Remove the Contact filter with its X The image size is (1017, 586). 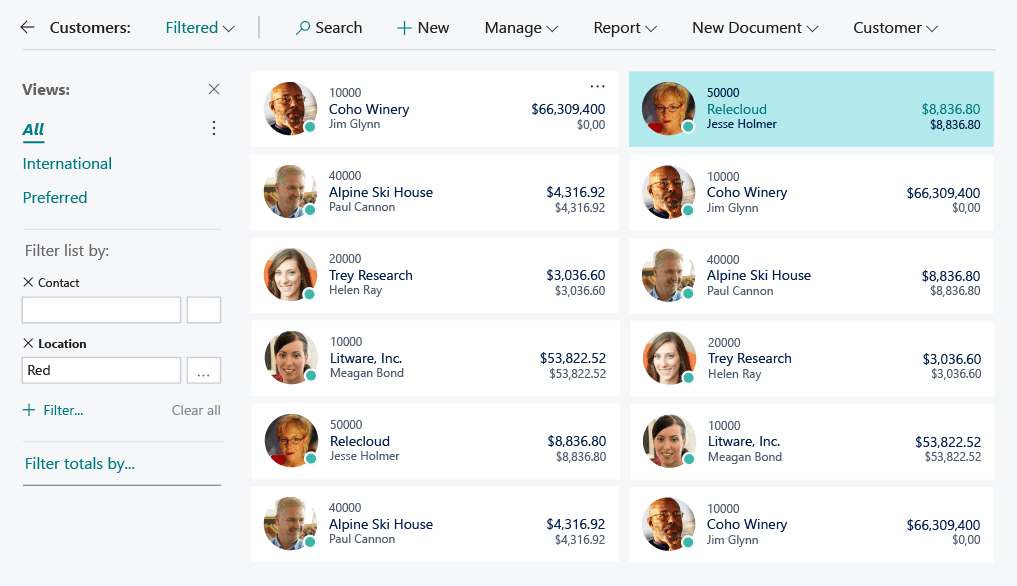(25, 282)
